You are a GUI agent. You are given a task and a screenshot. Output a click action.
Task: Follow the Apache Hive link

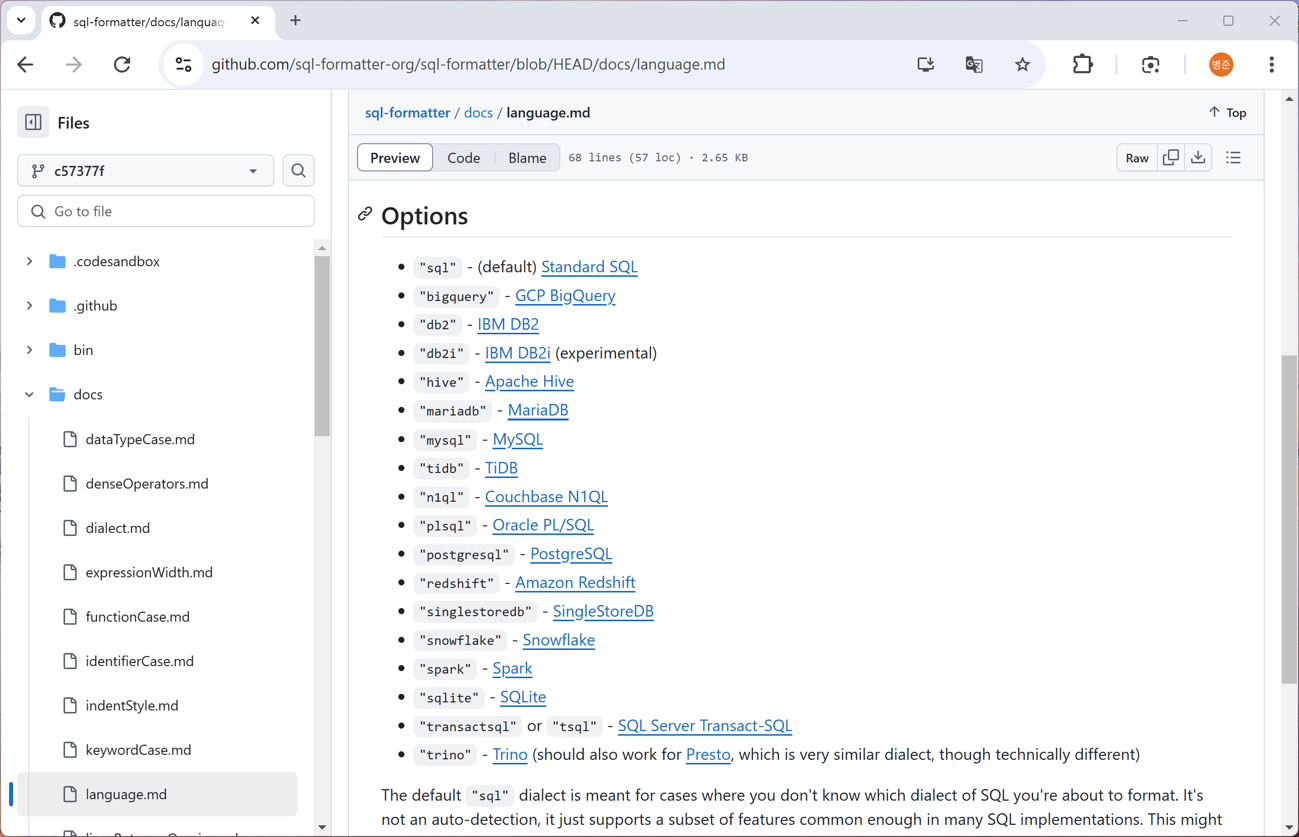click(x=529, y=382)
